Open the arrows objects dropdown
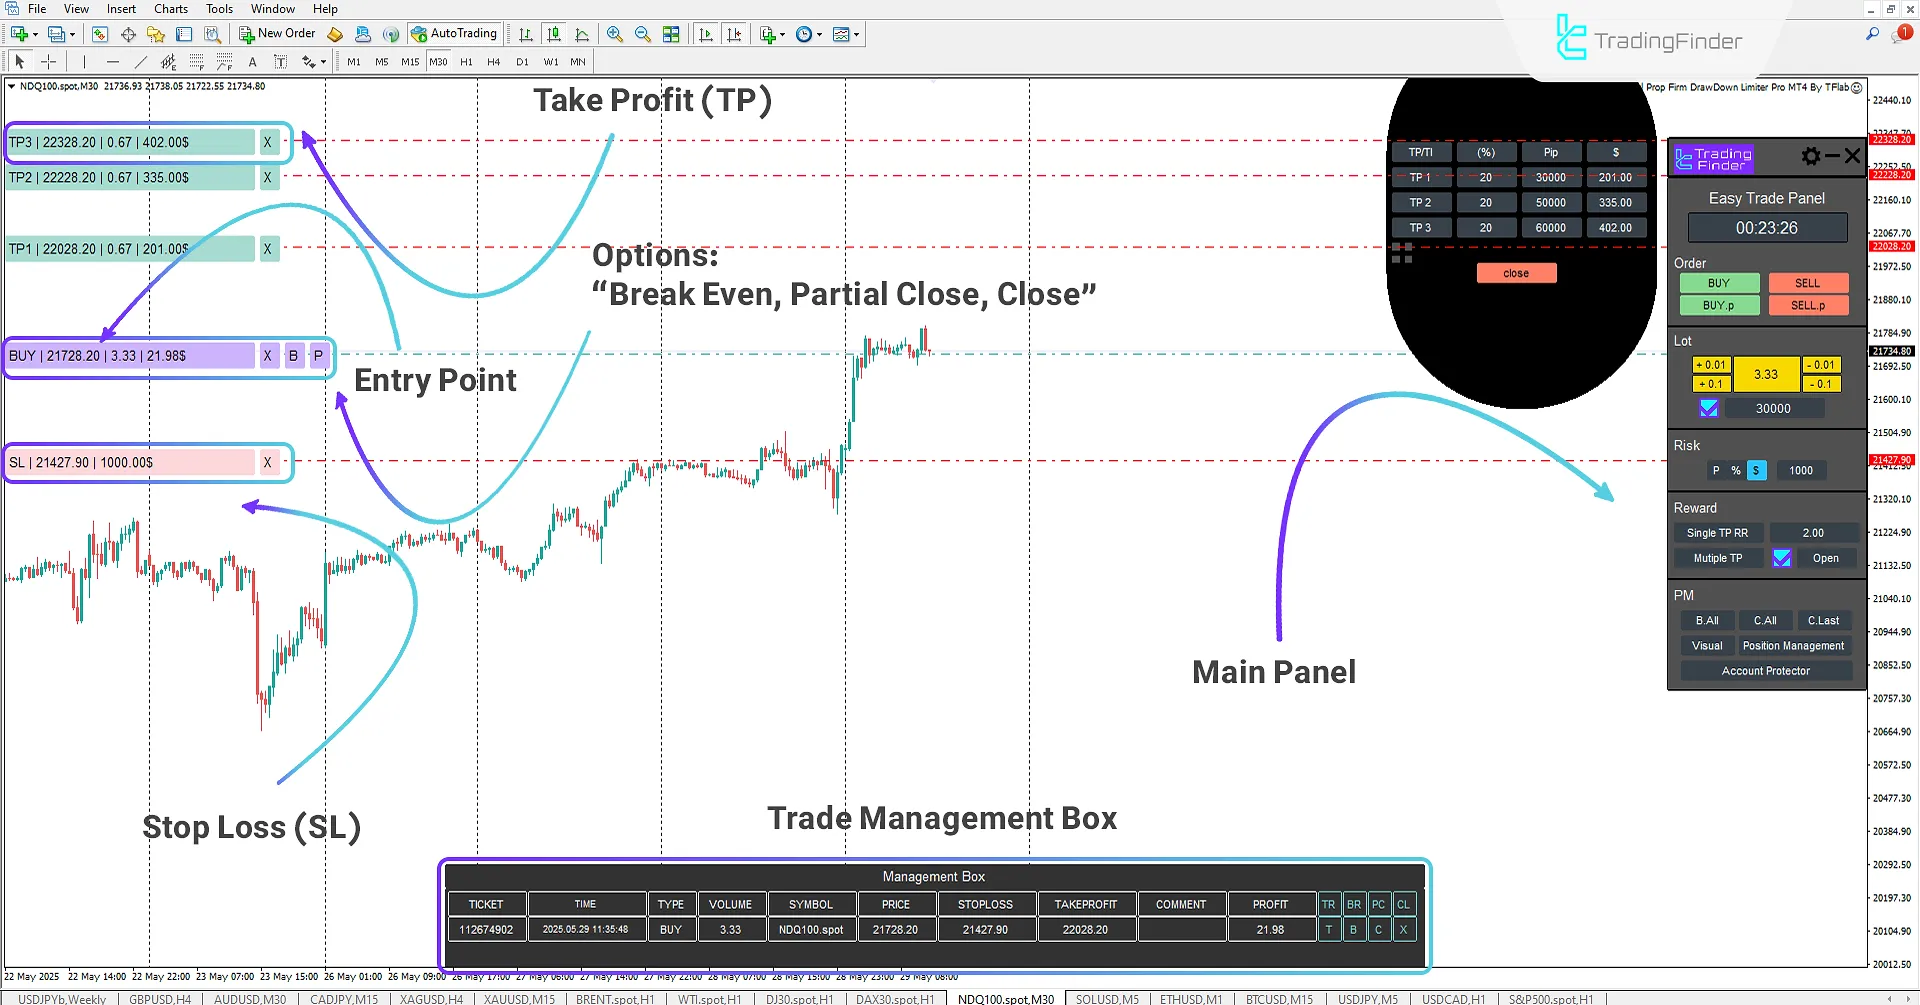Viewport: 1920px width, 1005px height. 314,62
